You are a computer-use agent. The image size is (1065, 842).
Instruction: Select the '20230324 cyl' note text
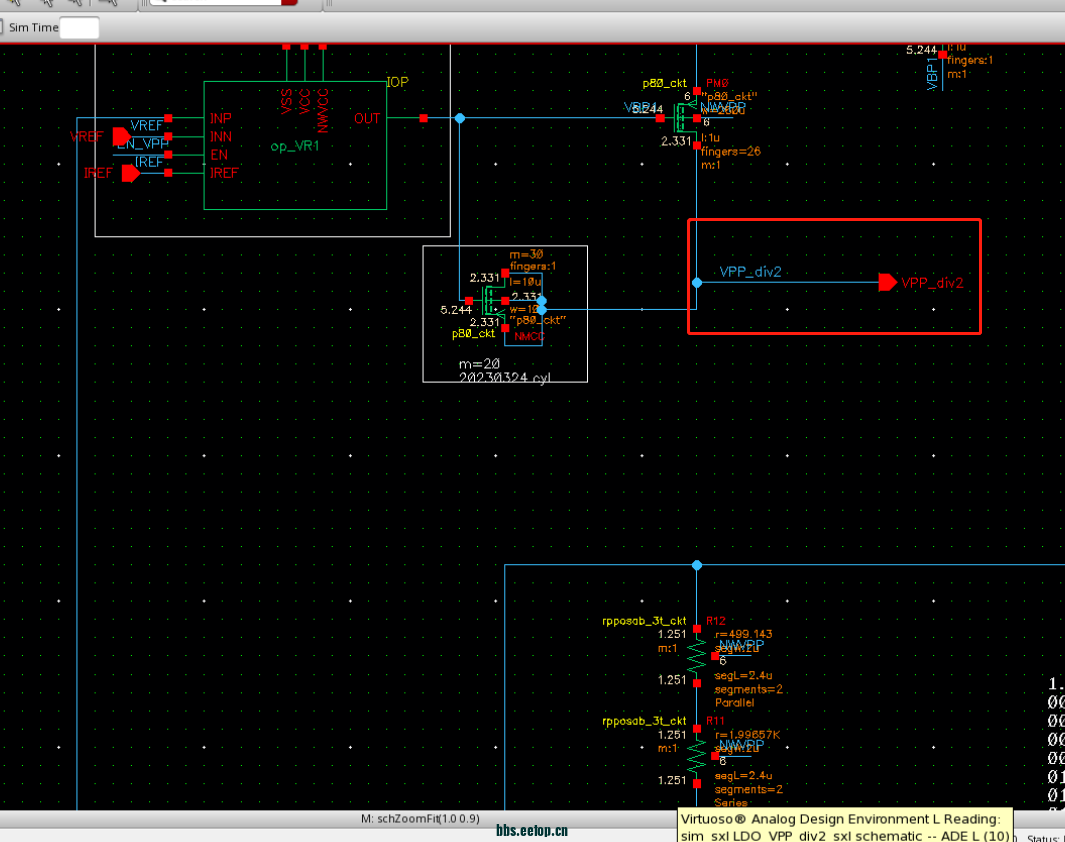click(504, 377)
